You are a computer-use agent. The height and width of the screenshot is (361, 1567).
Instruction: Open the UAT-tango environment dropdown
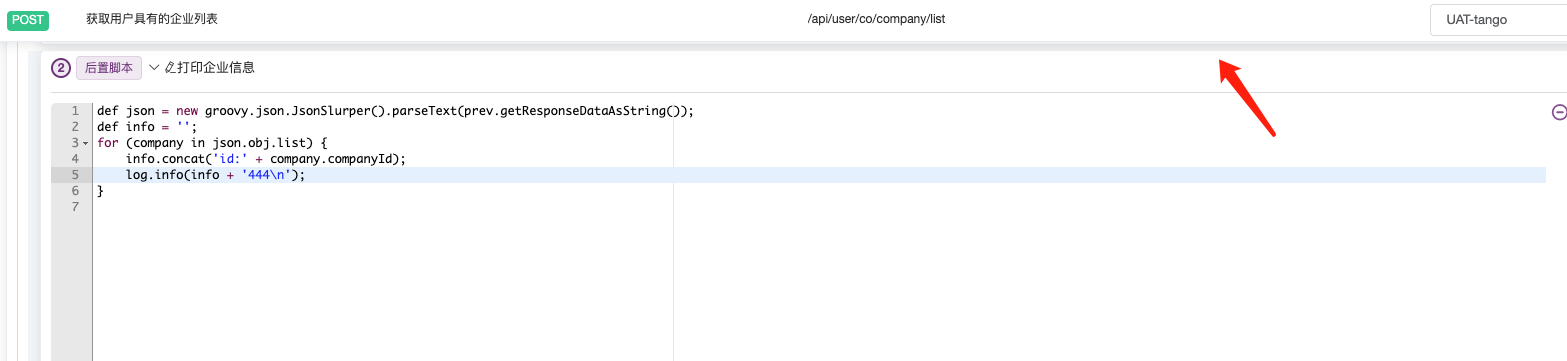click(x=1498, y=19)
